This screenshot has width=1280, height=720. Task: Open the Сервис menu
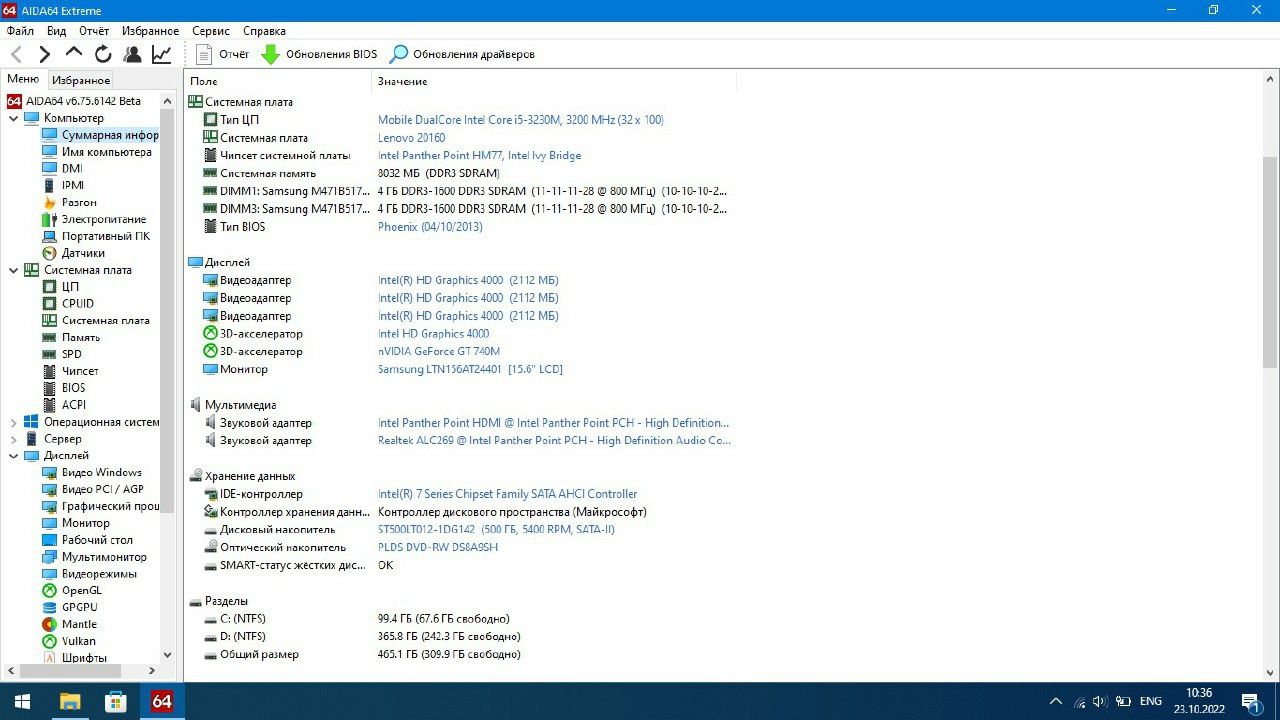(x=210, y=31)
